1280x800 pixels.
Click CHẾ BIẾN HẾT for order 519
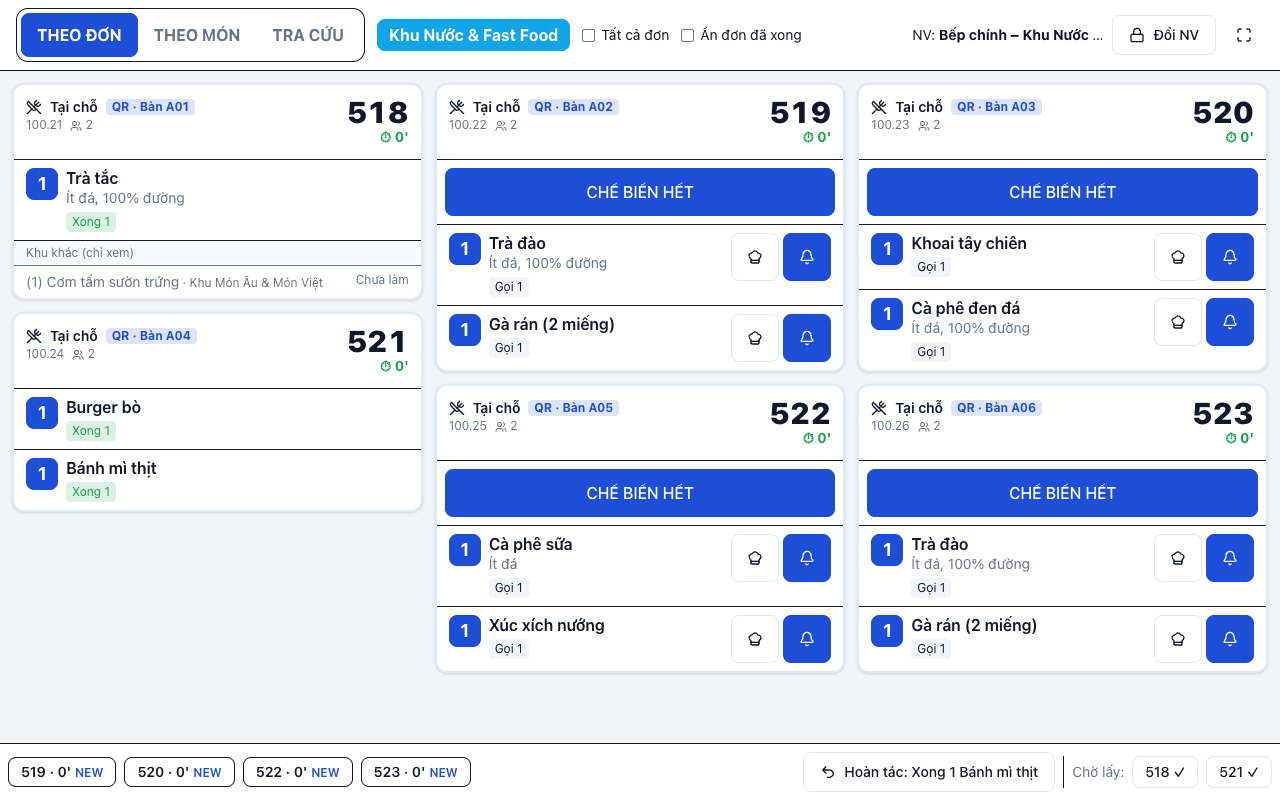click(640, 192)
